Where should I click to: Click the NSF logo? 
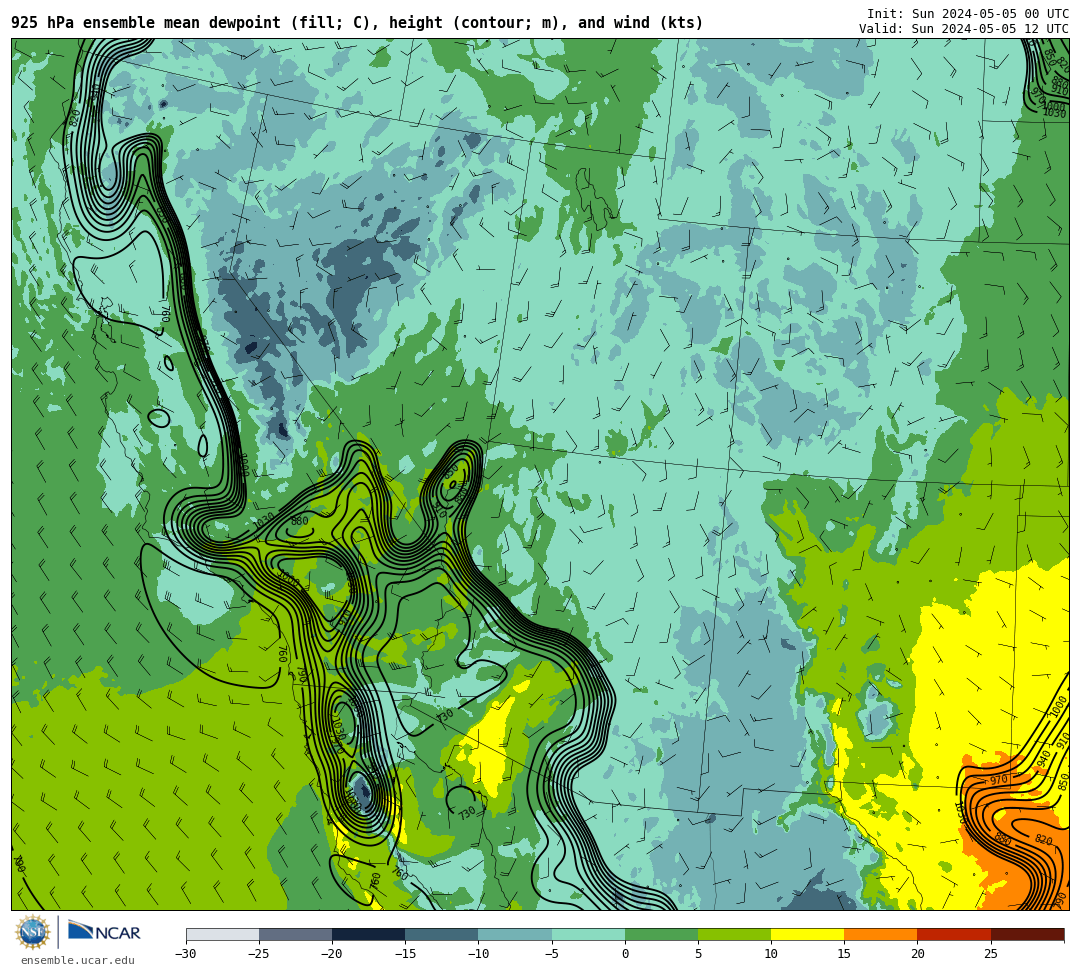click(33, 932)
